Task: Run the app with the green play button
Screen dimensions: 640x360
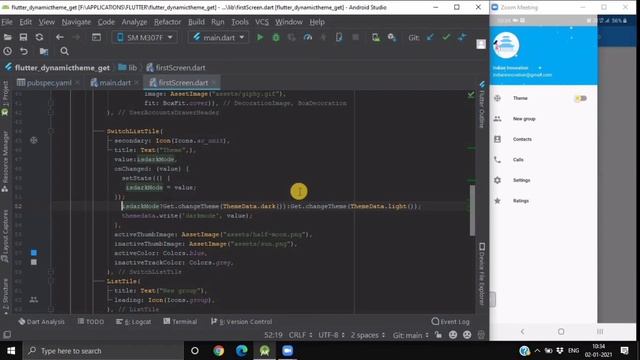Action: click(260, 37)
